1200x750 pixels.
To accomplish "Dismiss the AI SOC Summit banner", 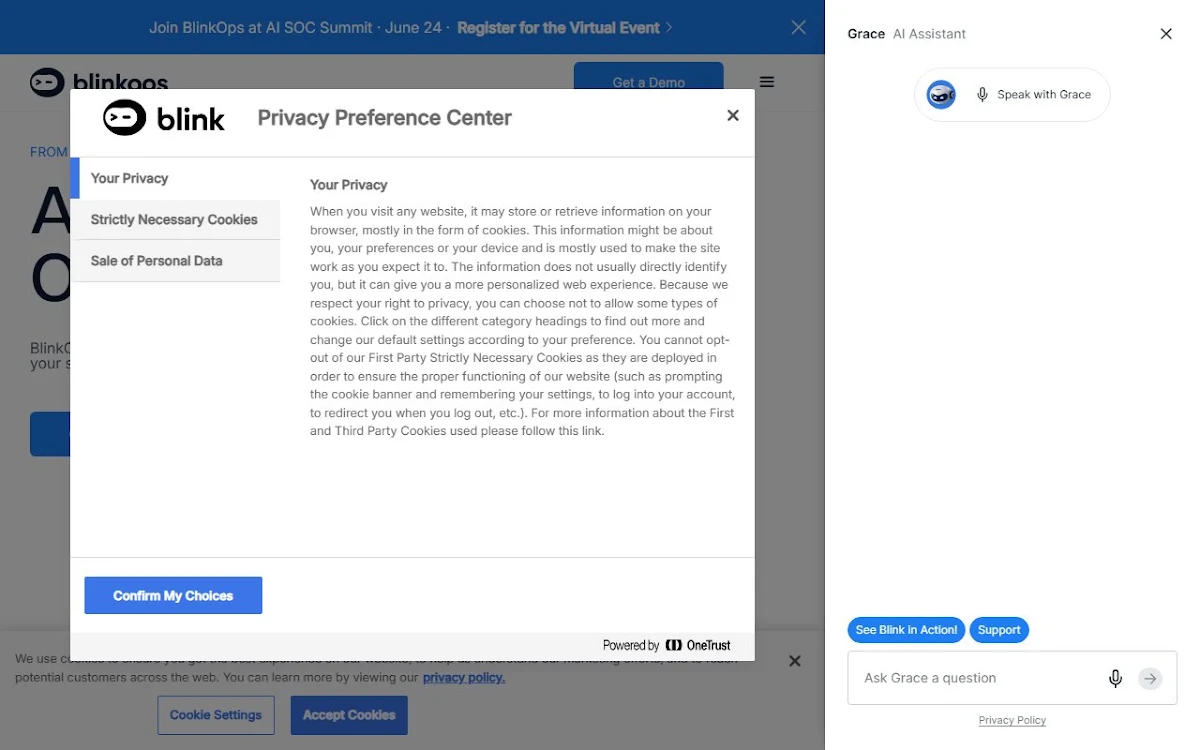I will [798, 27].
